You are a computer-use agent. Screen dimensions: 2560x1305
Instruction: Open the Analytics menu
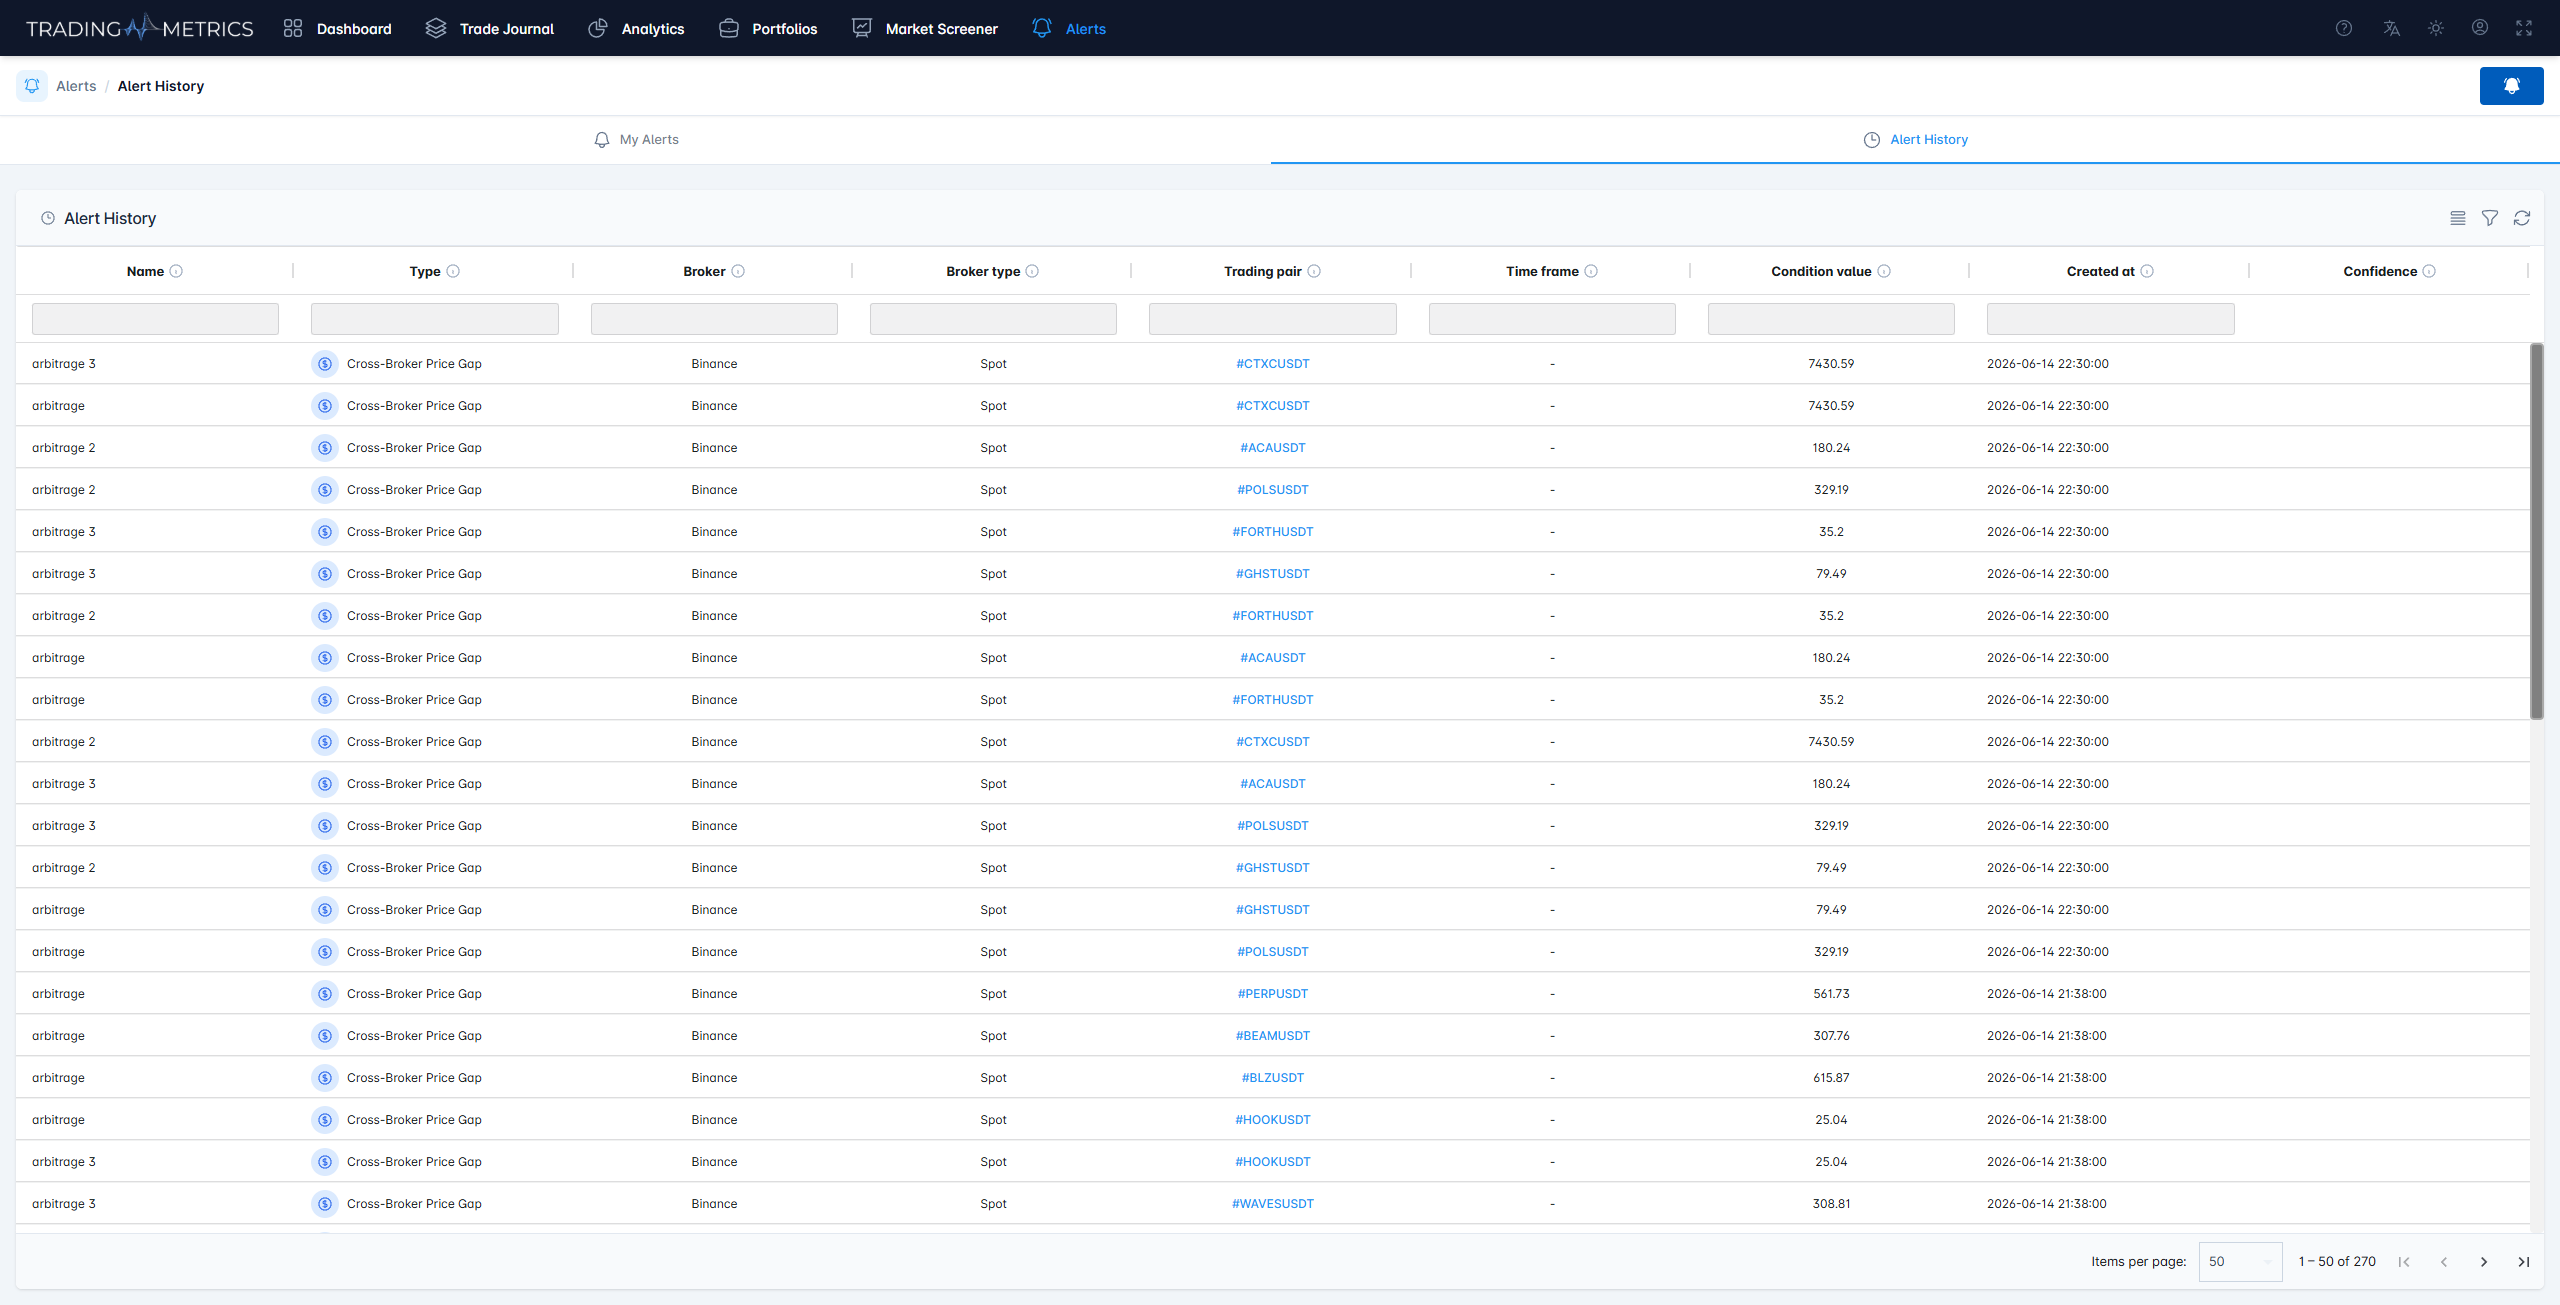(x=636, y=28)
